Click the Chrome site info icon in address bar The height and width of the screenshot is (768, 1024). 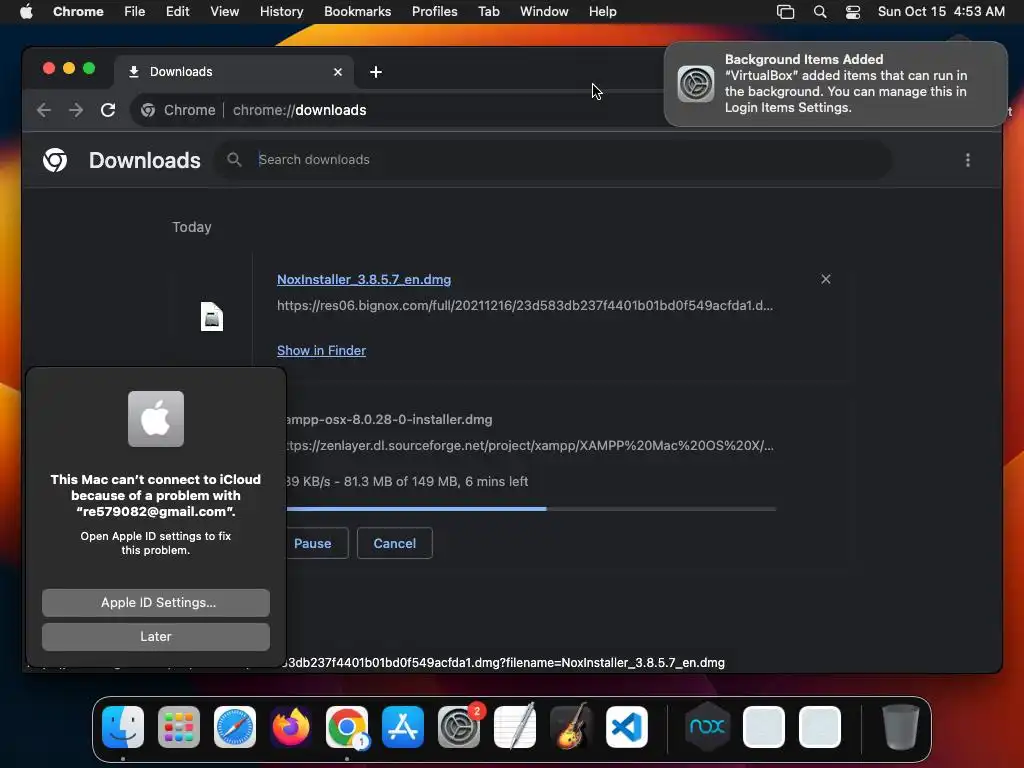[x=148, y=110]
